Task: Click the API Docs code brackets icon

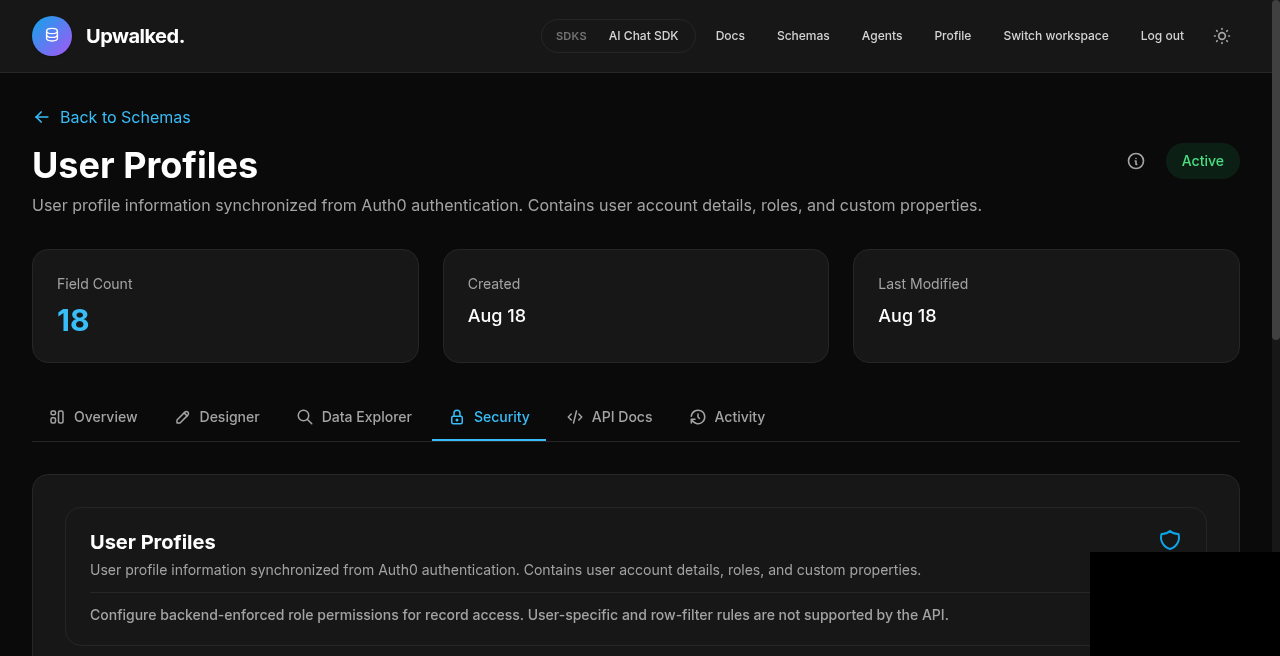Action: tap(575, 417)
